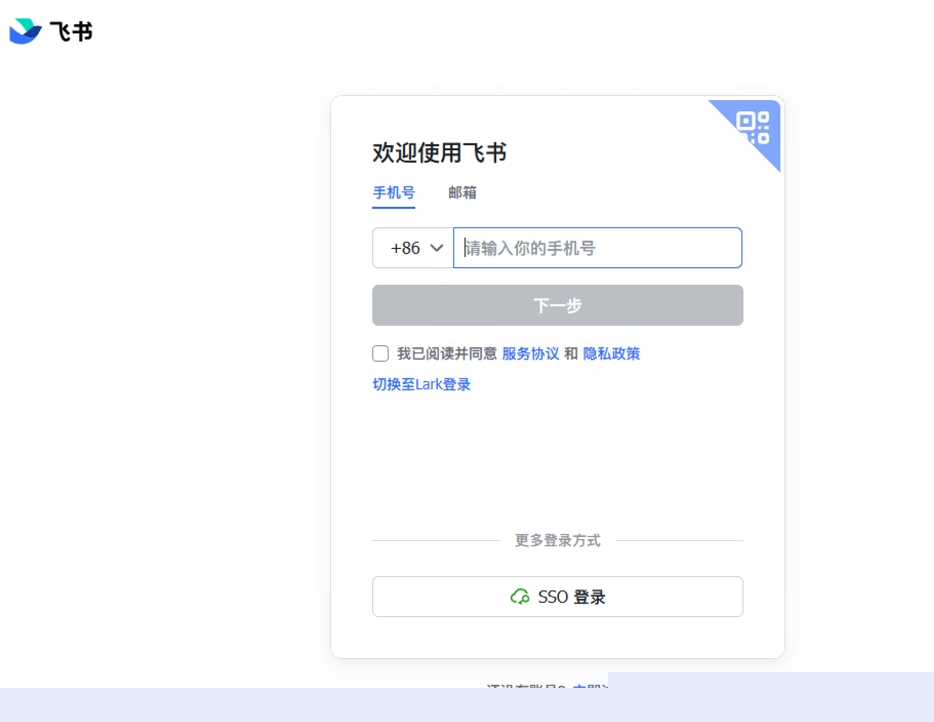This screenshot has width=934, height=722.
Task: Click the 更多登录方式 divider text
Action: pos(557,539)
